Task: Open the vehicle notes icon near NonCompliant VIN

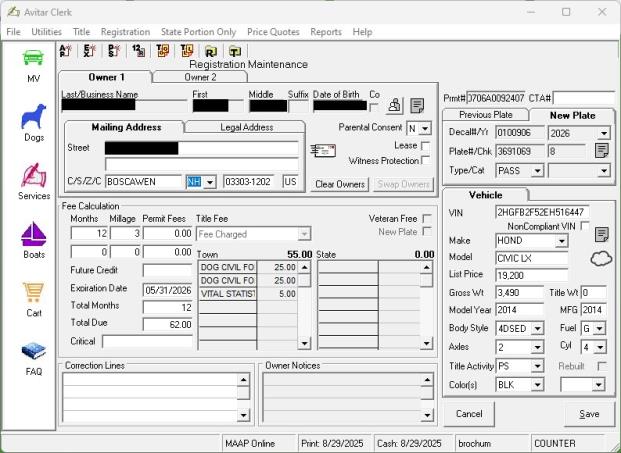Action: pyautogui.click(x=602, y=235)
